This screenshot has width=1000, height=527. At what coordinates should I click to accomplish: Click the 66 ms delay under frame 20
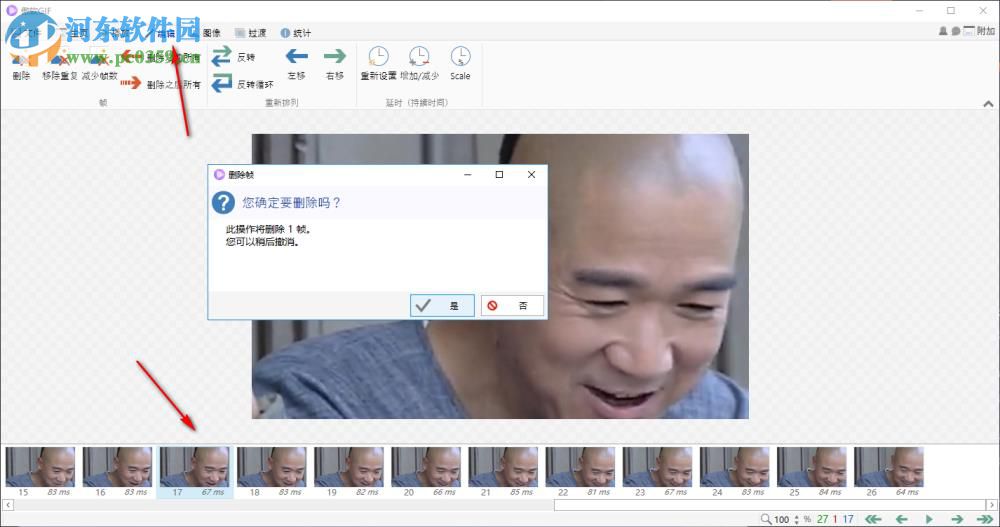[445, 493]
